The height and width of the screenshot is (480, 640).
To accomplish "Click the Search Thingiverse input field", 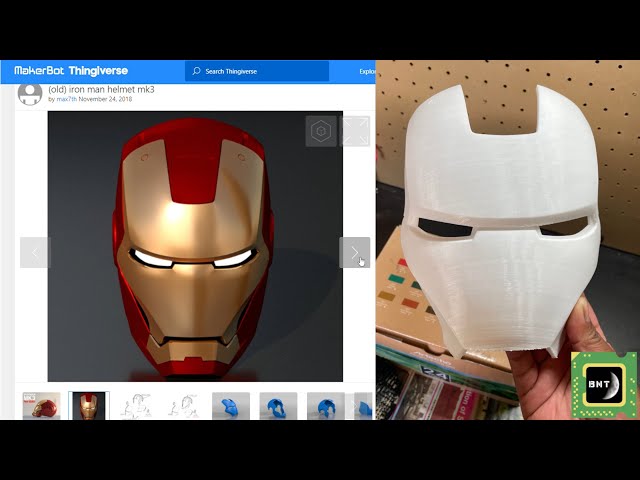I will click(x=257, y=71).
